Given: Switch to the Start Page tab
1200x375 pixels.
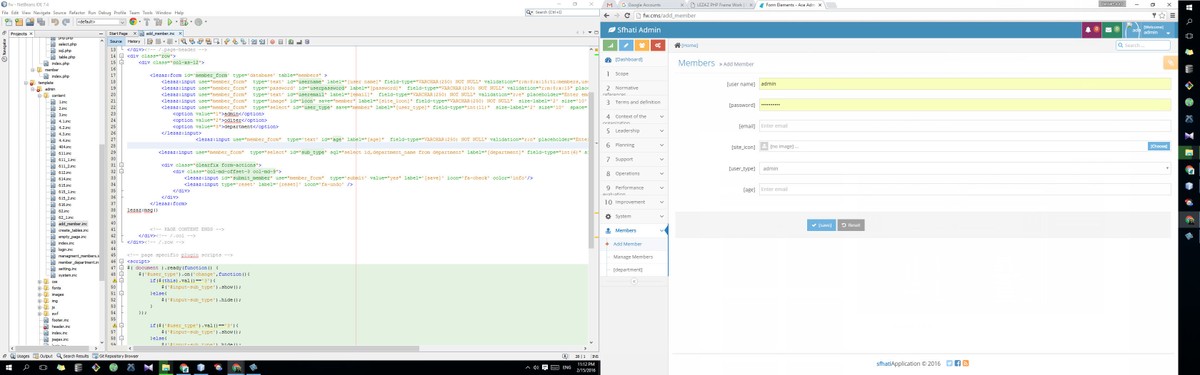Looking at the screenshot, I should click(118, 33).
